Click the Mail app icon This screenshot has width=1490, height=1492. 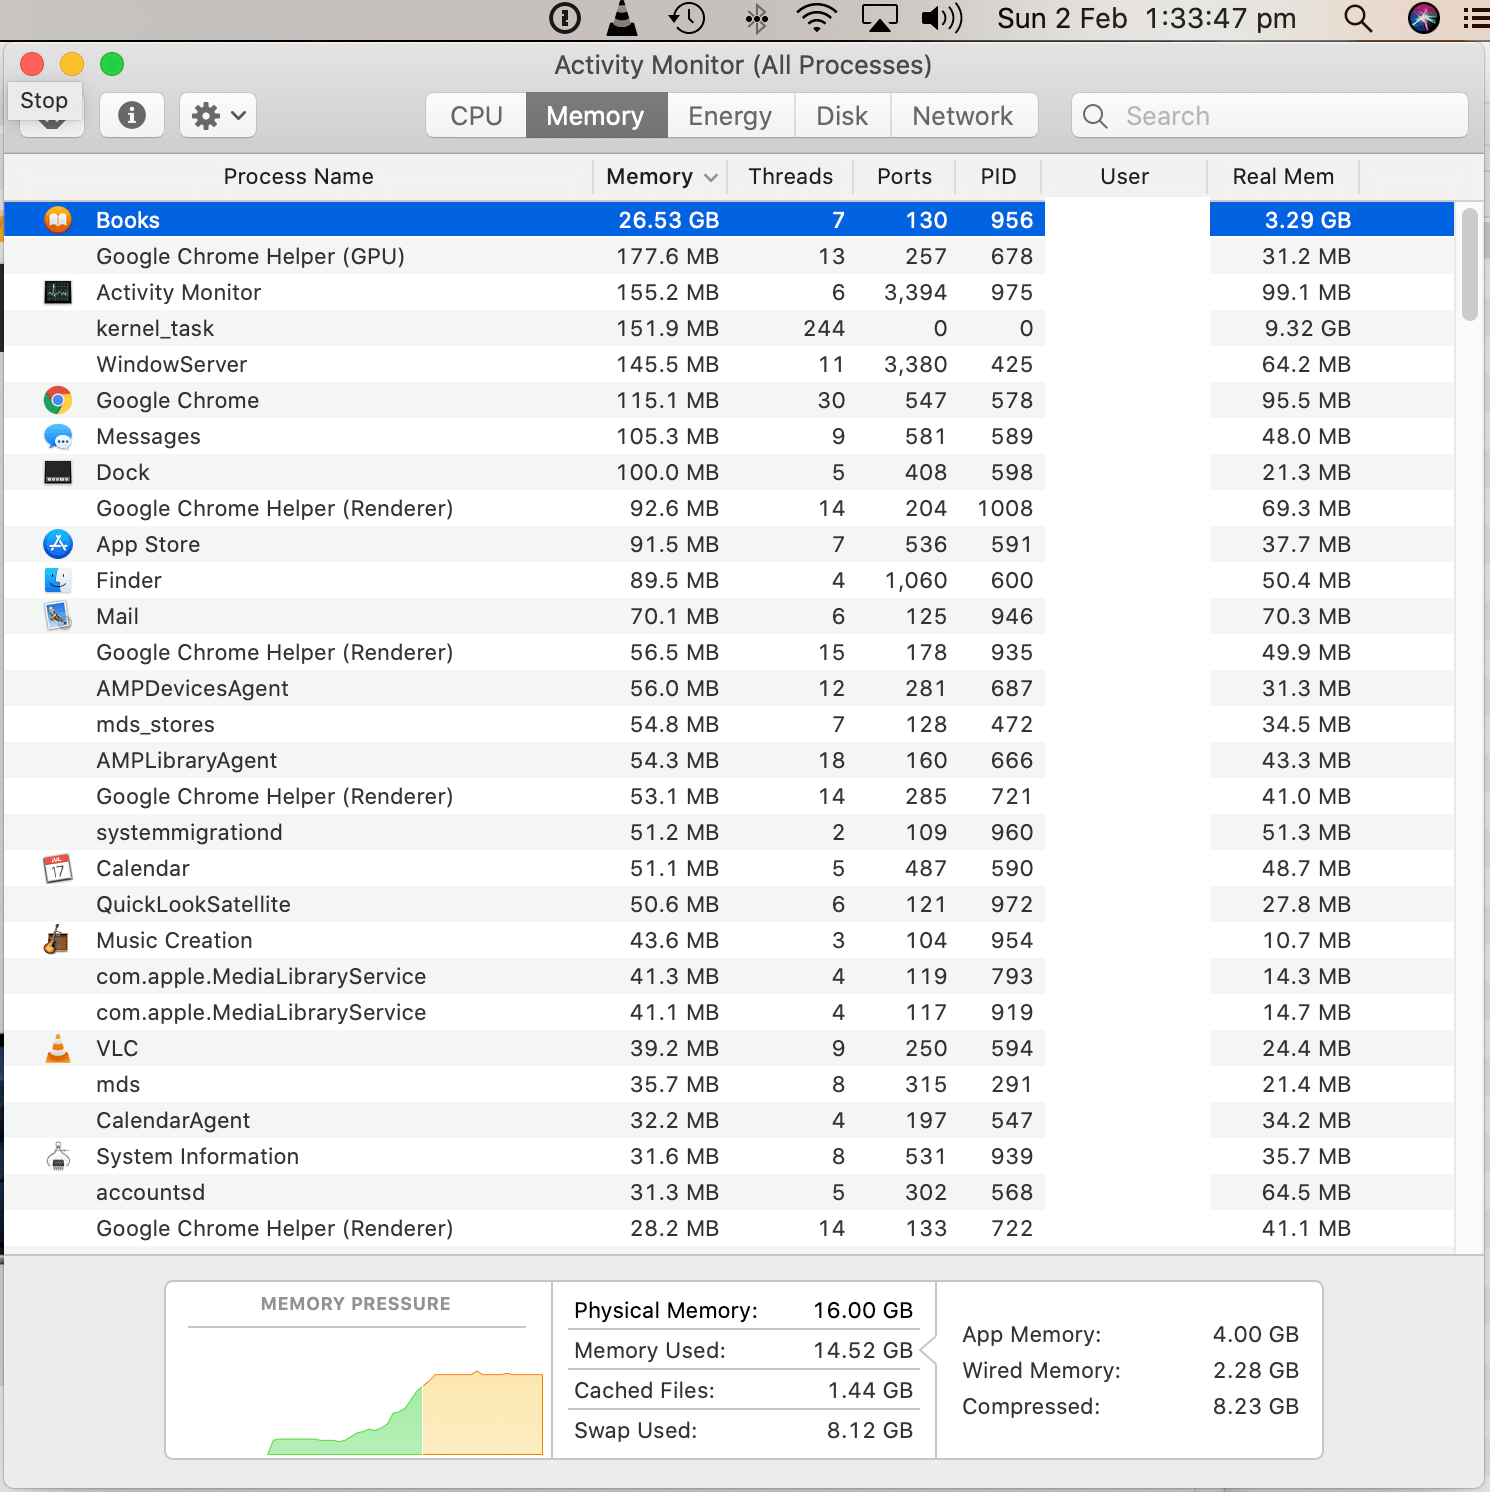pos(58,616)
